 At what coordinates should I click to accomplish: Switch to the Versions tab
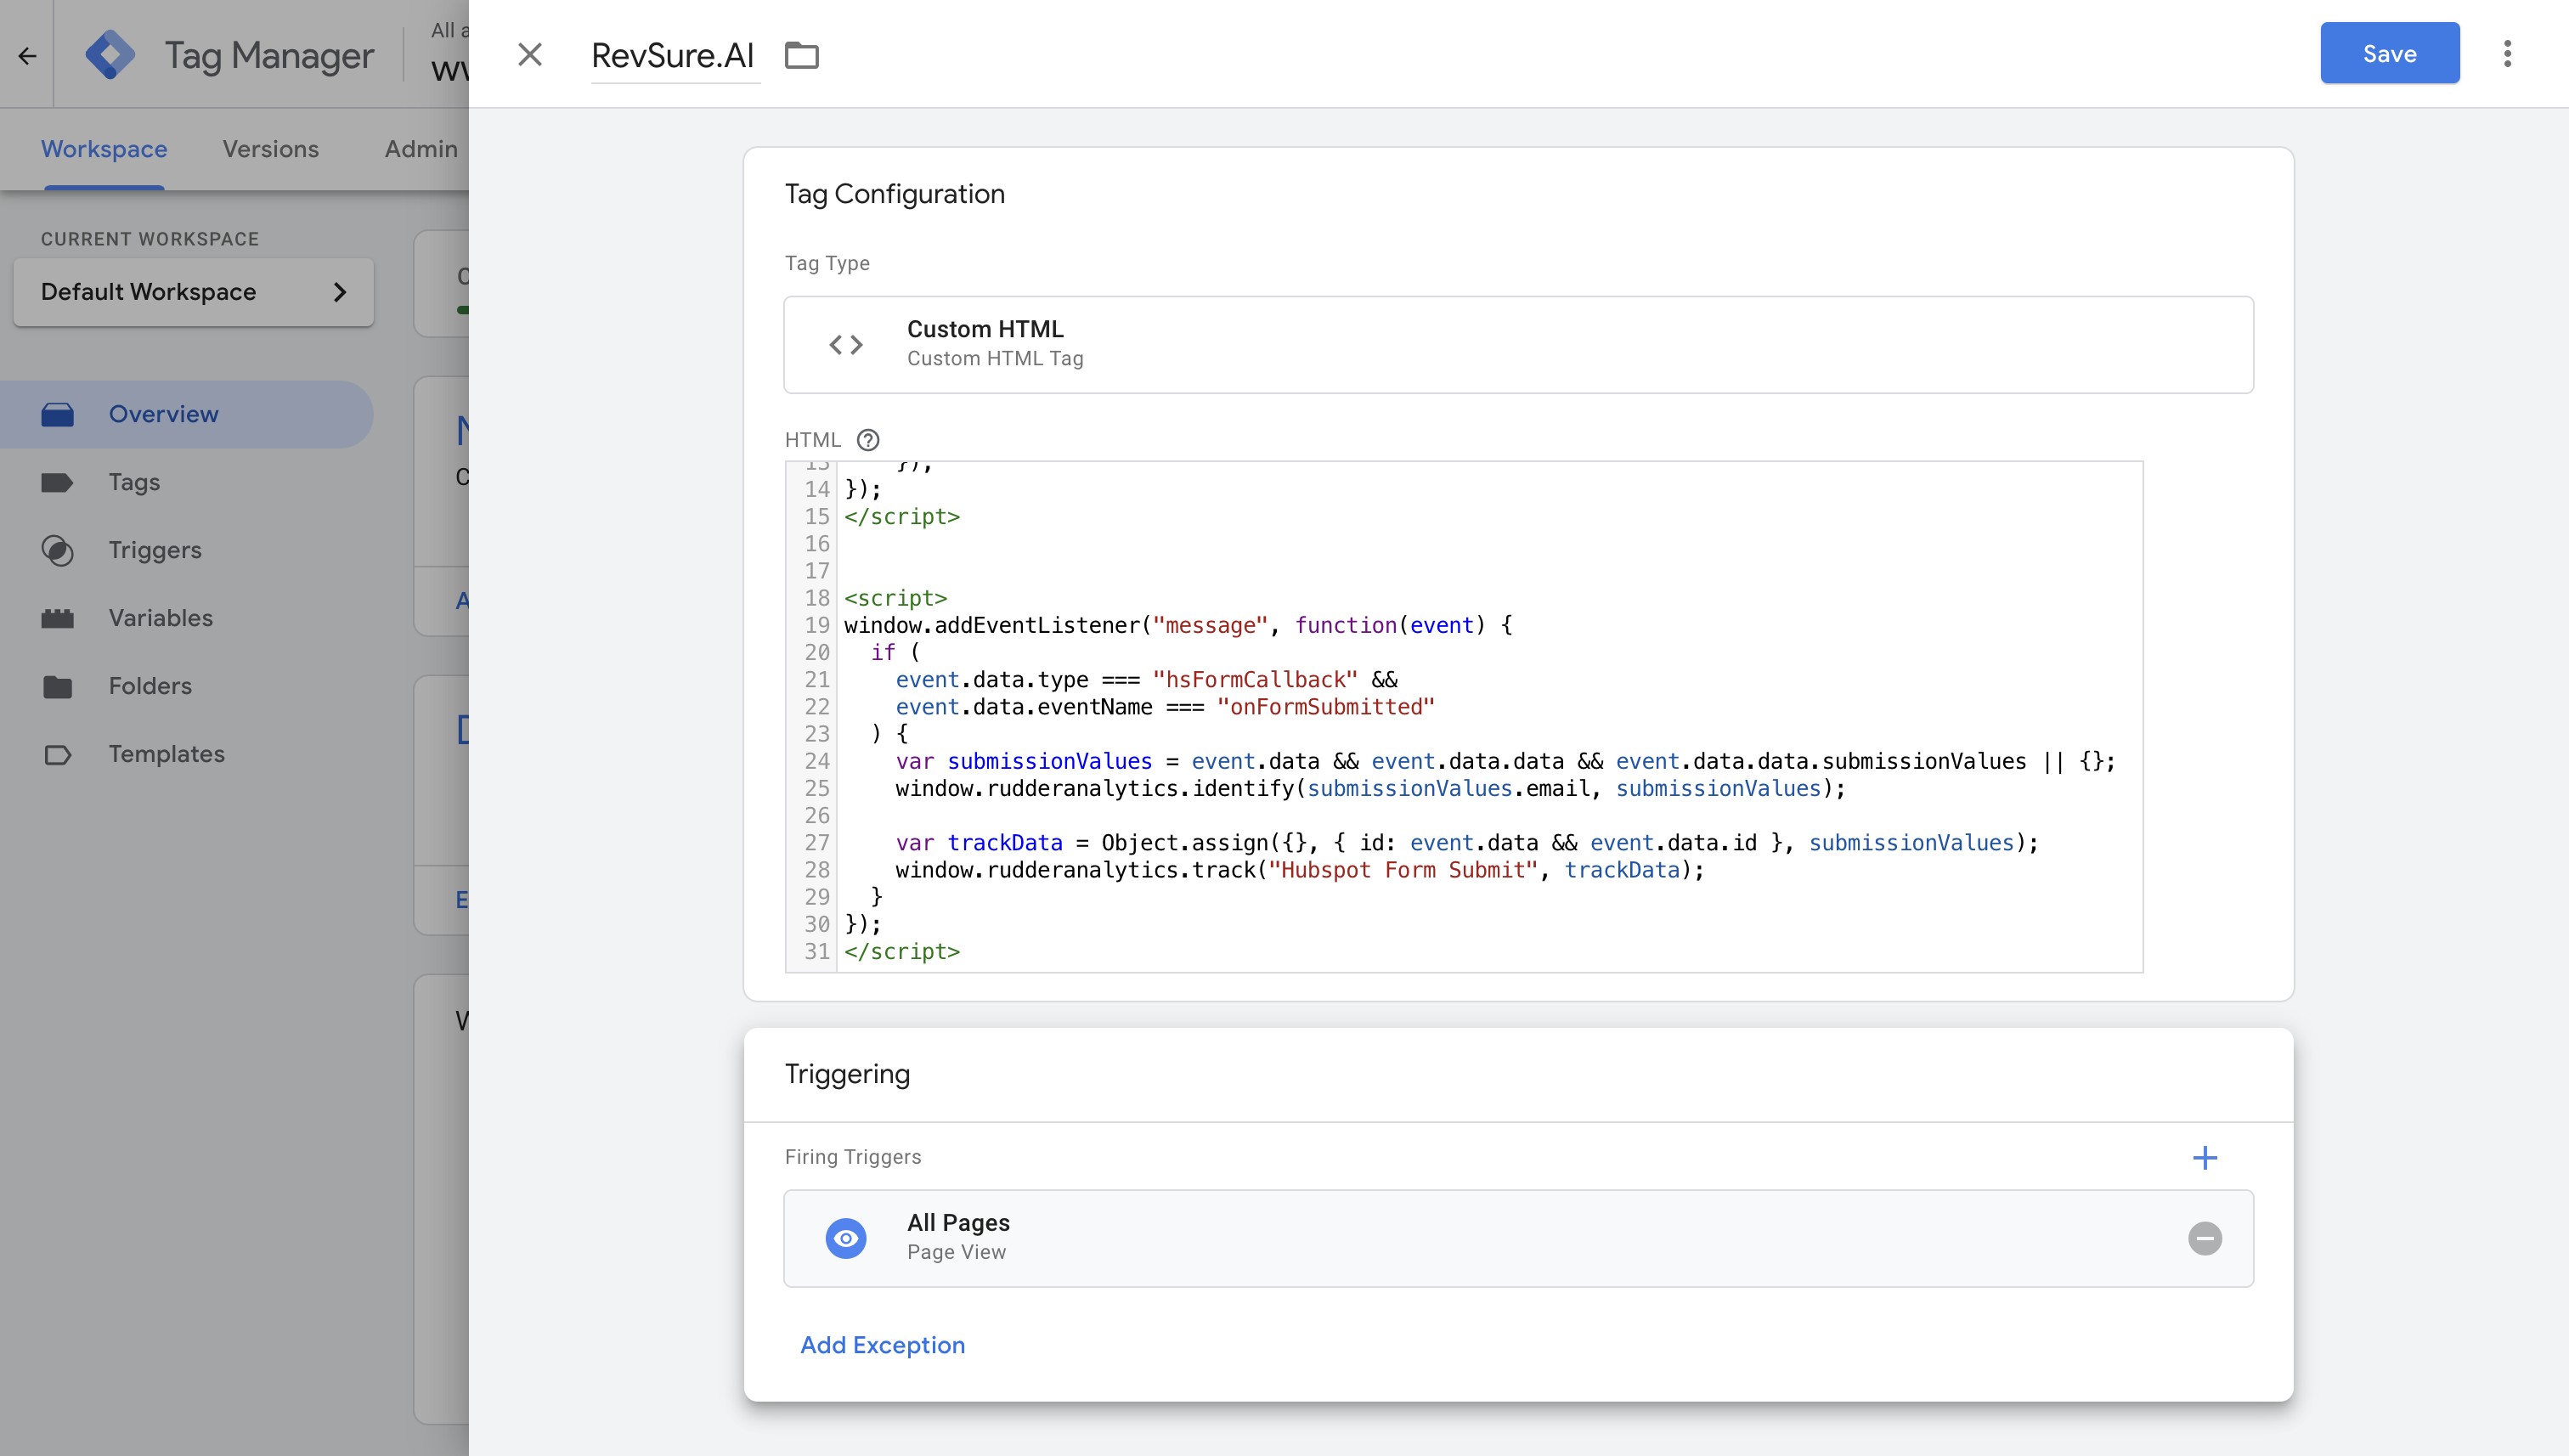(270, 149)
